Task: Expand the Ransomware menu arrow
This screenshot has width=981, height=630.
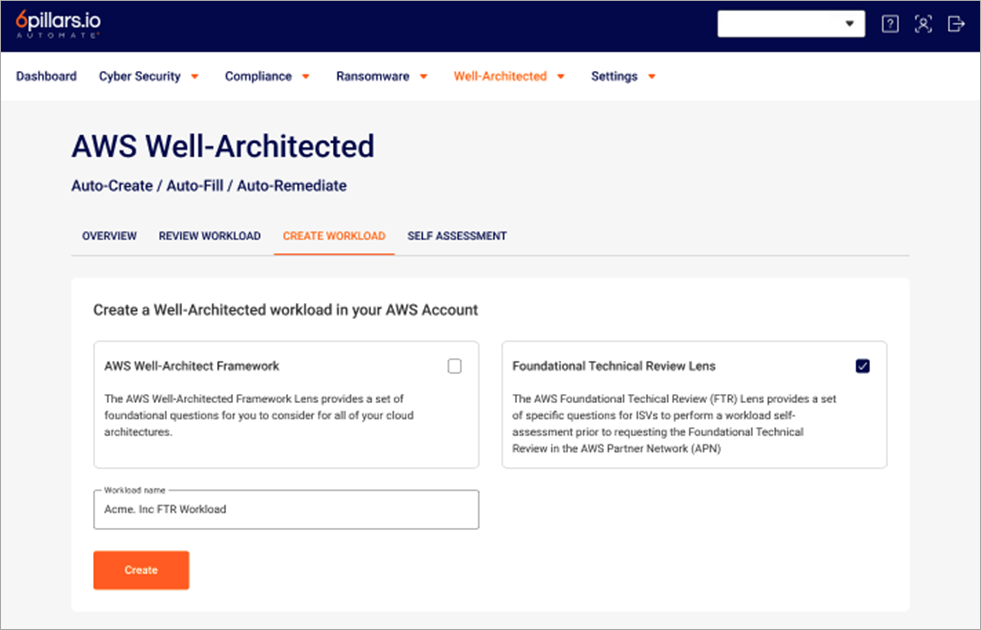Action: (x=424, y=76)
